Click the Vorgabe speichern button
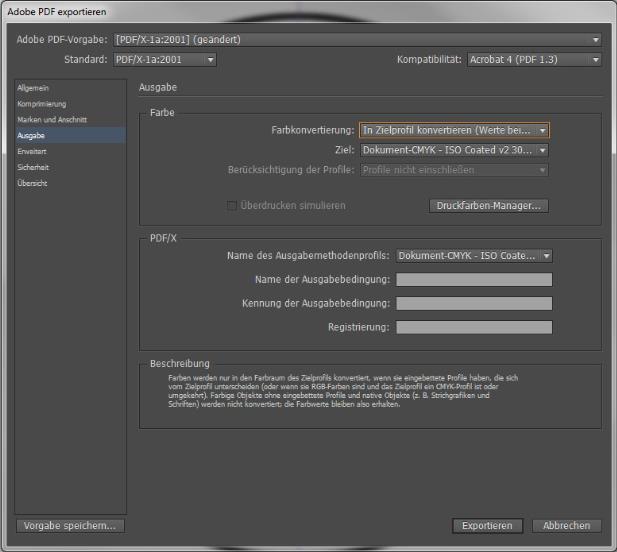Image resolution: width=617 pixels, height=552 pixels. [70, 526]
